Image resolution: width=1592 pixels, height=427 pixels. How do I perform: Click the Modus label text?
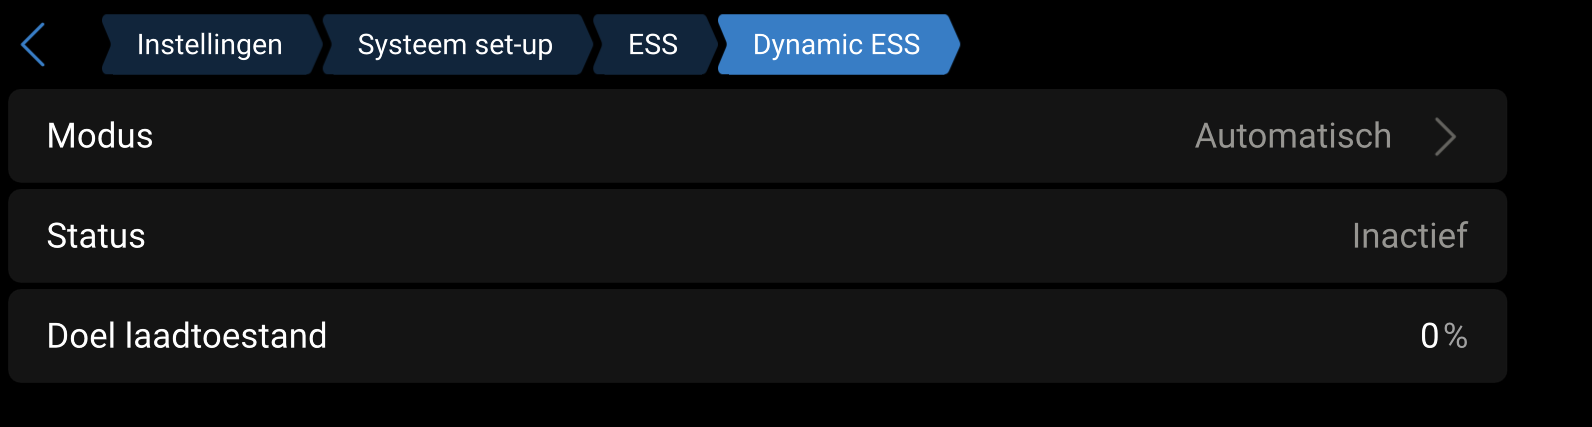(x=100, y=136)
